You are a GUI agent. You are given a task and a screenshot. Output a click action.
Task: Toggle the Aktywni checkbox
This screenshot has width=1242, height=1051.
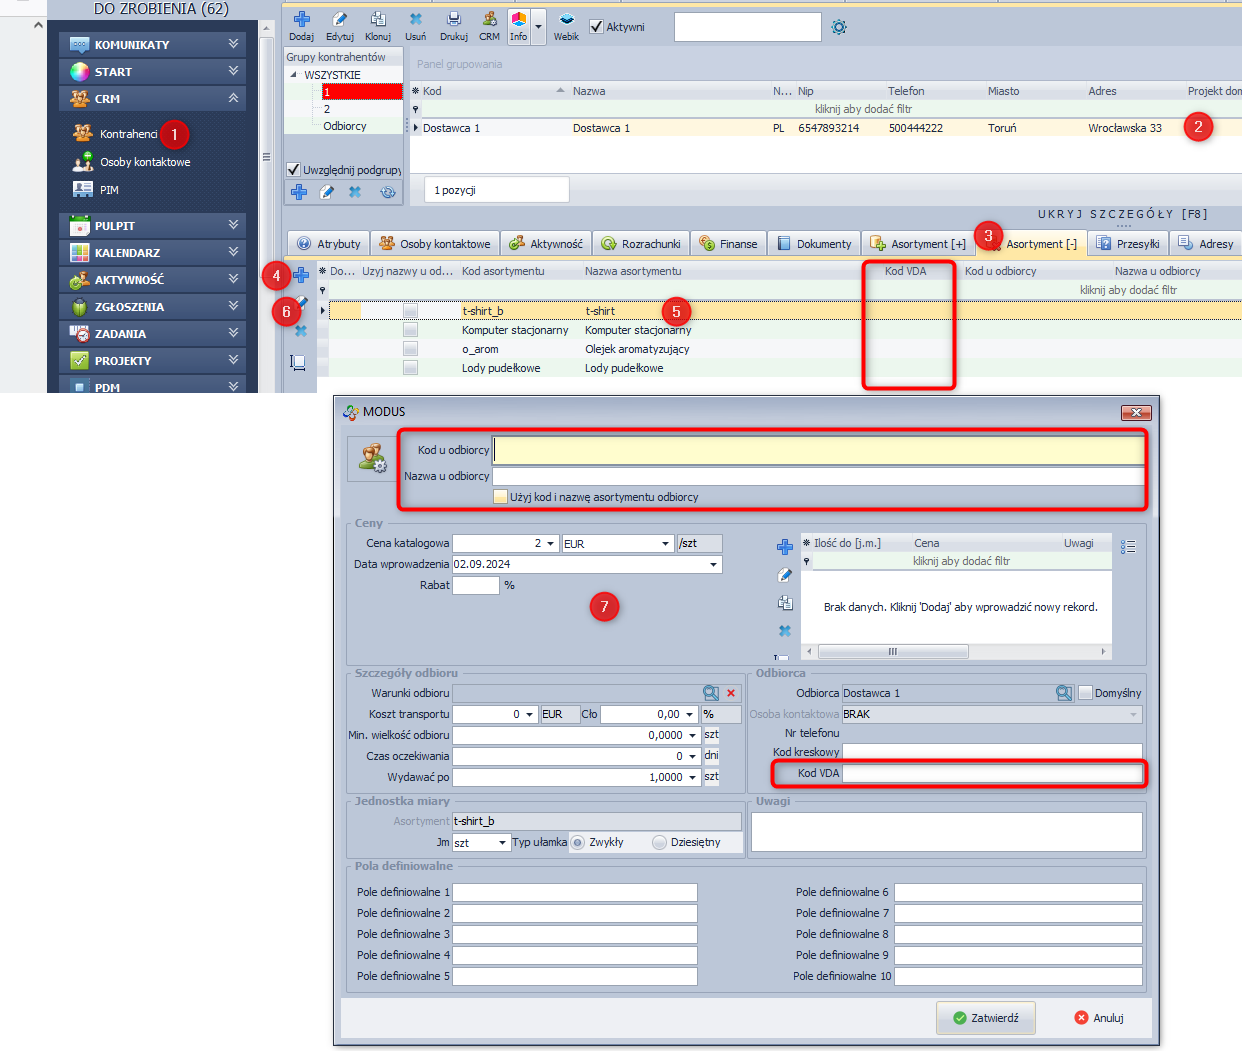click(597, 27)
